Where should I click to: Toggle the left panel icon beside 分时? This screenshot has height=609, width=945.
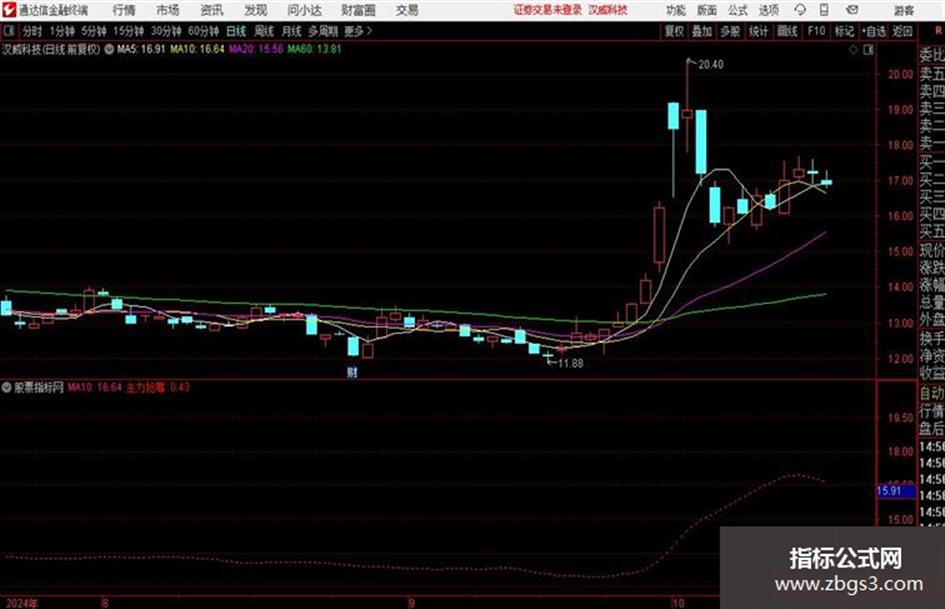(8, 31)
